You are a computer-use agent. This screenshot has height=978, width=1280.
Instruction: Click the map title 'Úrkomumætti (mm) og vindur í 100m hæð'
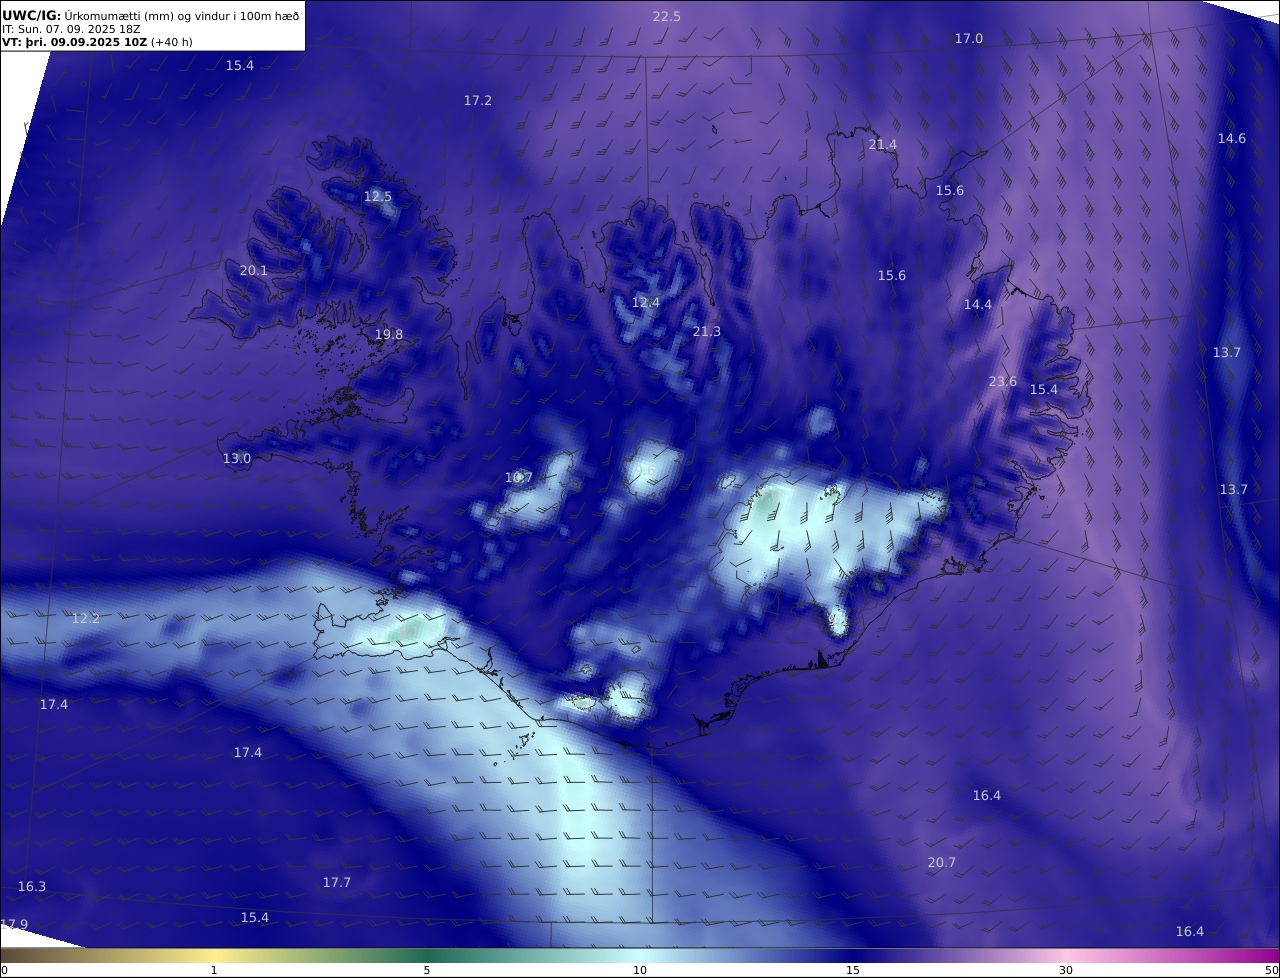click(182, 15)
